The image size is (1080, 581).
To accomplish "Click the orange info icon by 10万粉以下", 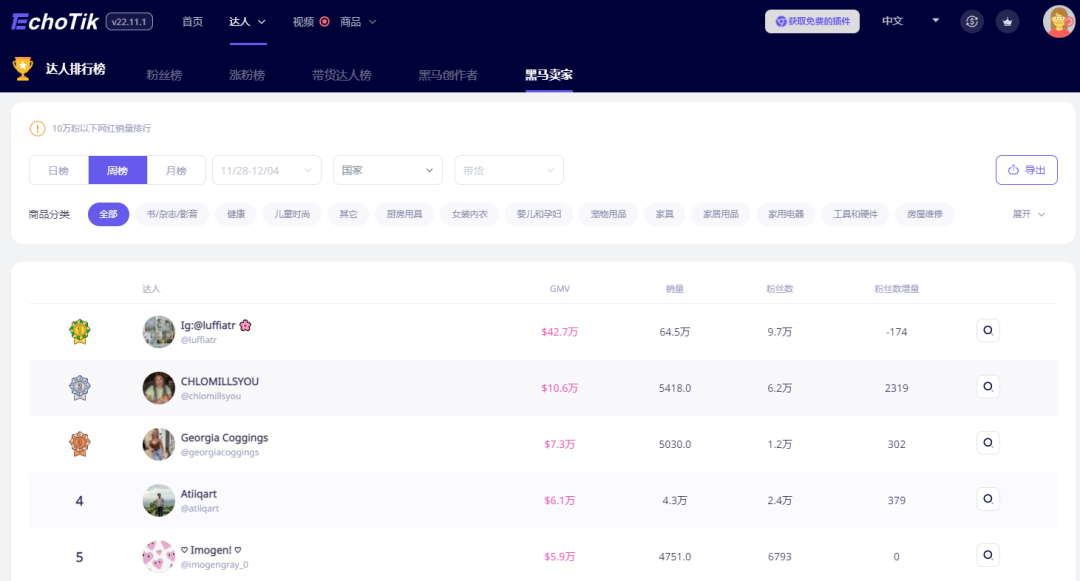I will (37, 128).
